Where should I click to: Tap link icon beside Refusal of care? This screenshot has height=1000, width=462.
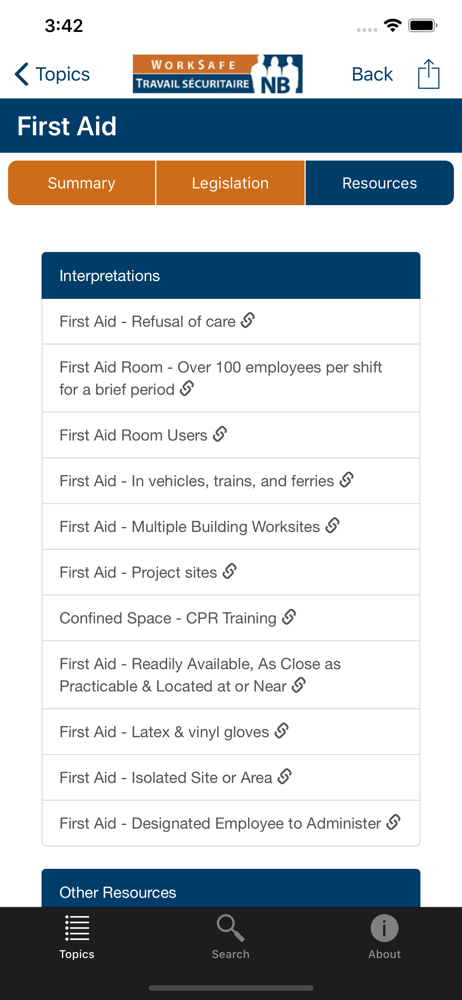click(x=248, y=321)
